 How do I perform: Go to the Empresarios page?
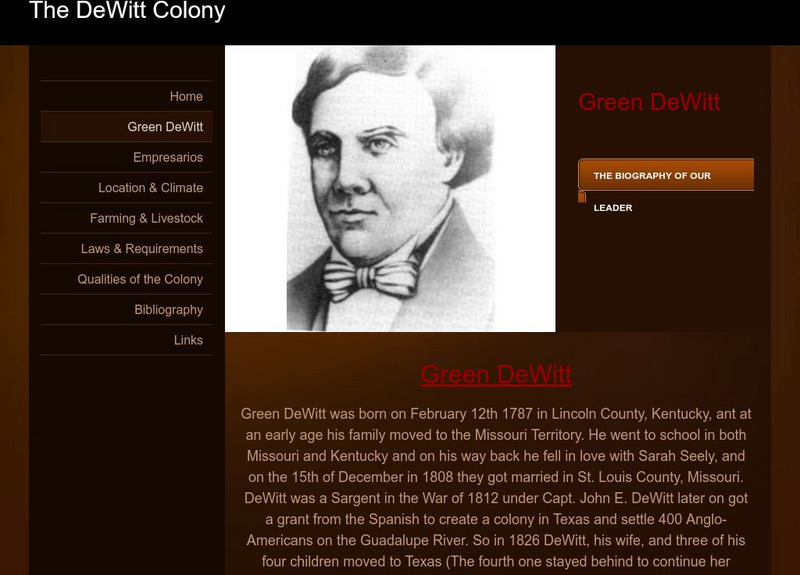pyautogui.click(x=127, y=157)
